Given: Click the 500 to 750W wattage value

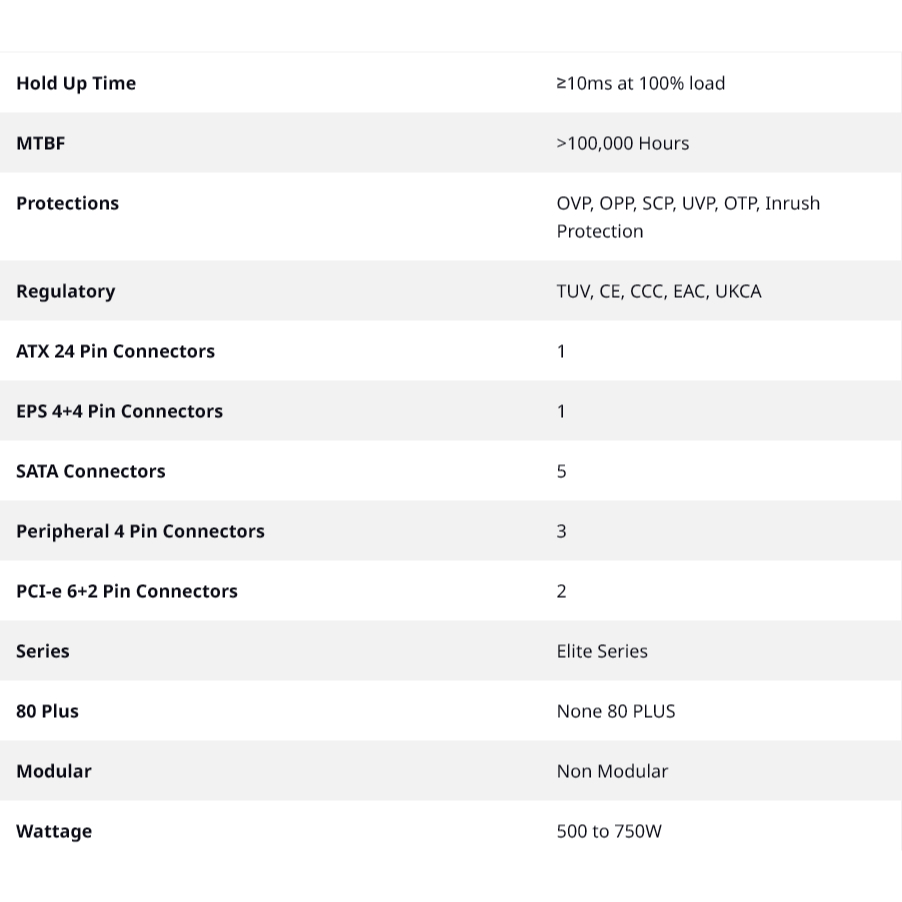Looking at the screenshot, I should (609, 831).
